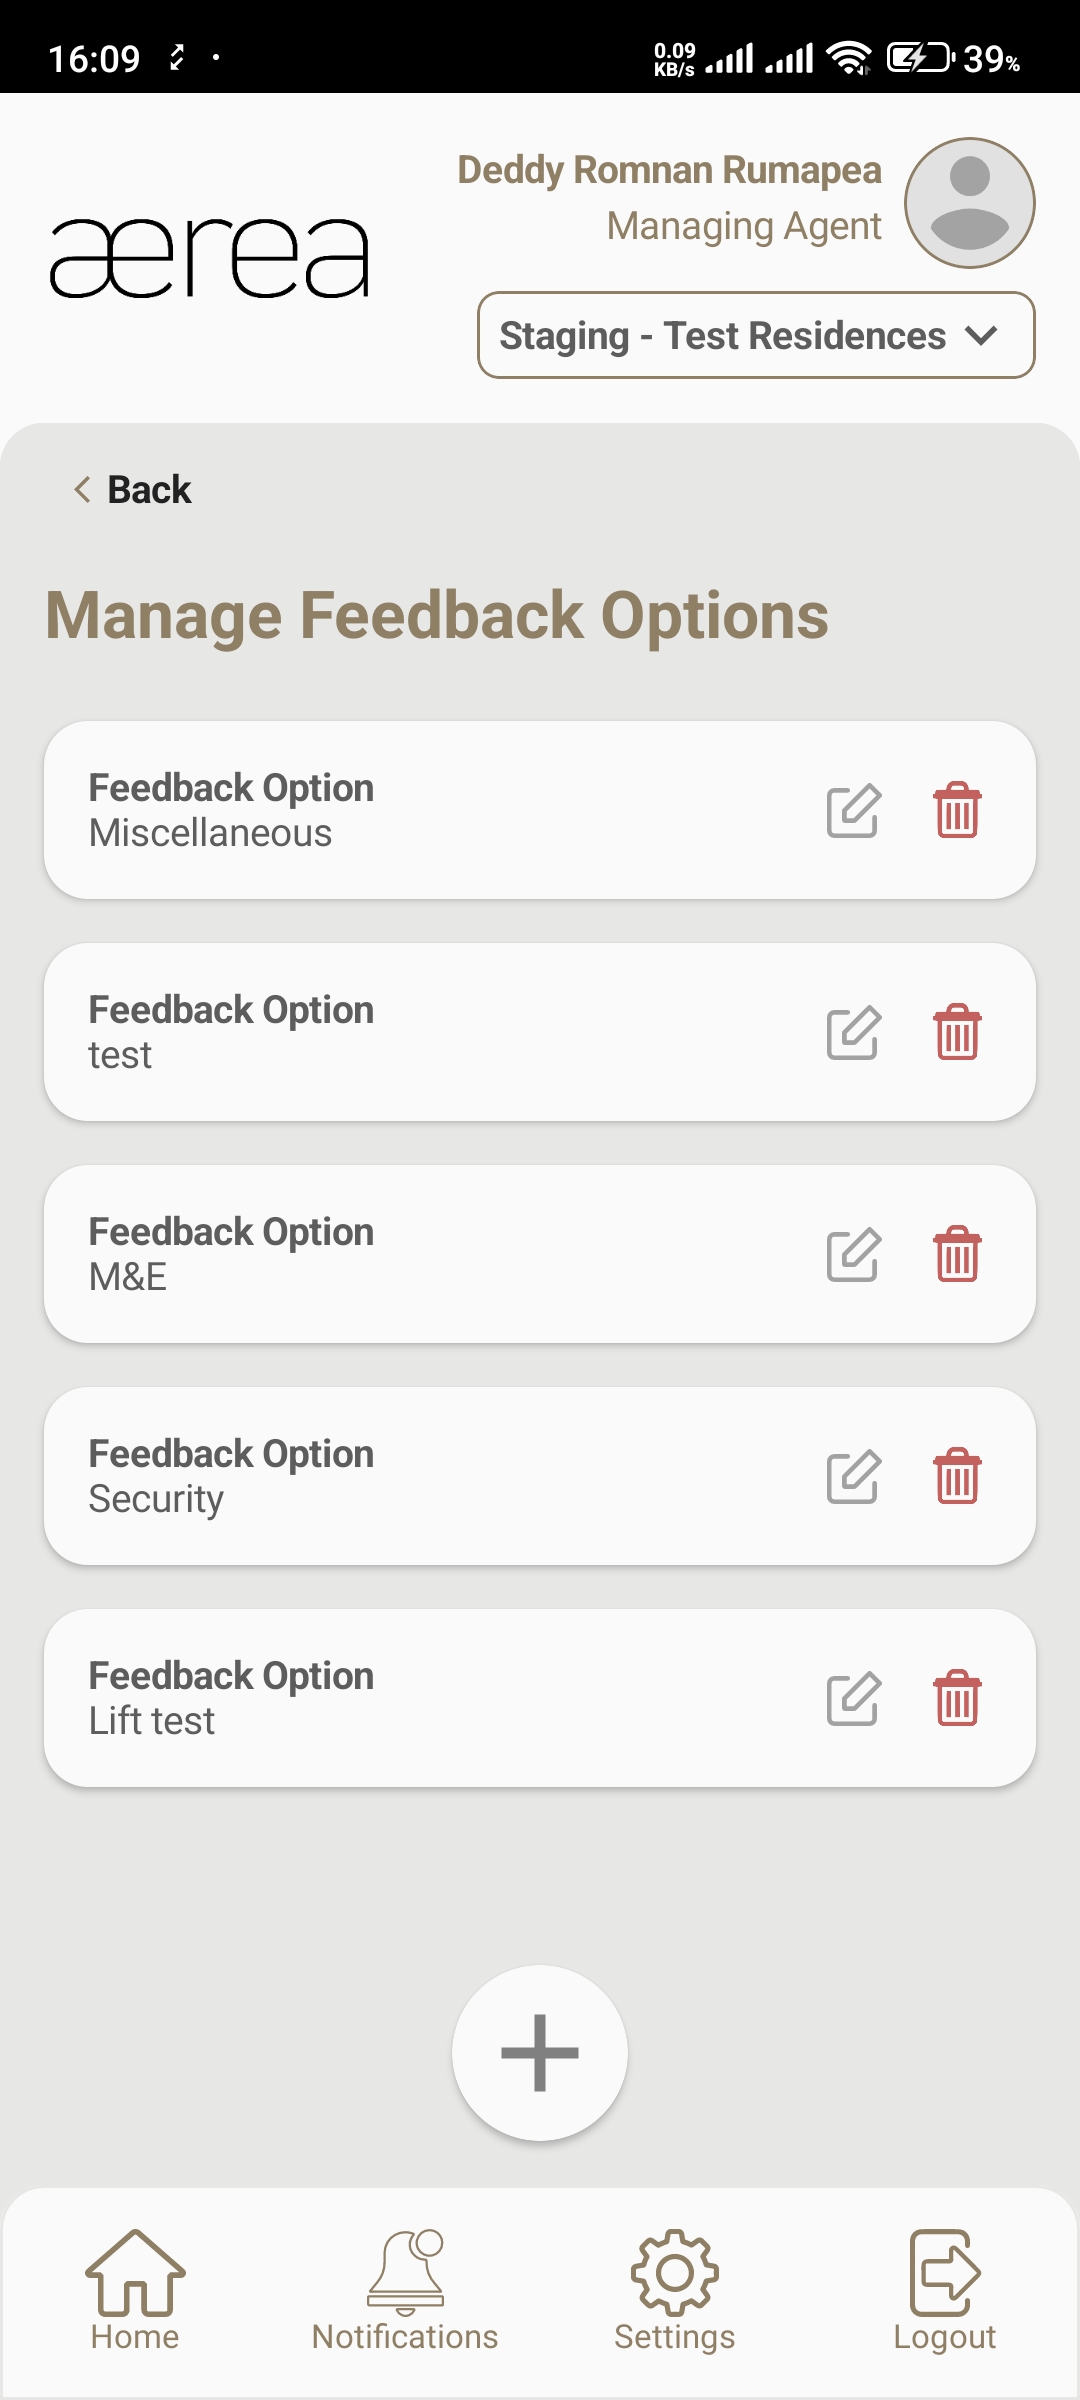
Task: Open the Staging - Test Residences dropdown
Action: pyautogui.click(x=756, y=335)
